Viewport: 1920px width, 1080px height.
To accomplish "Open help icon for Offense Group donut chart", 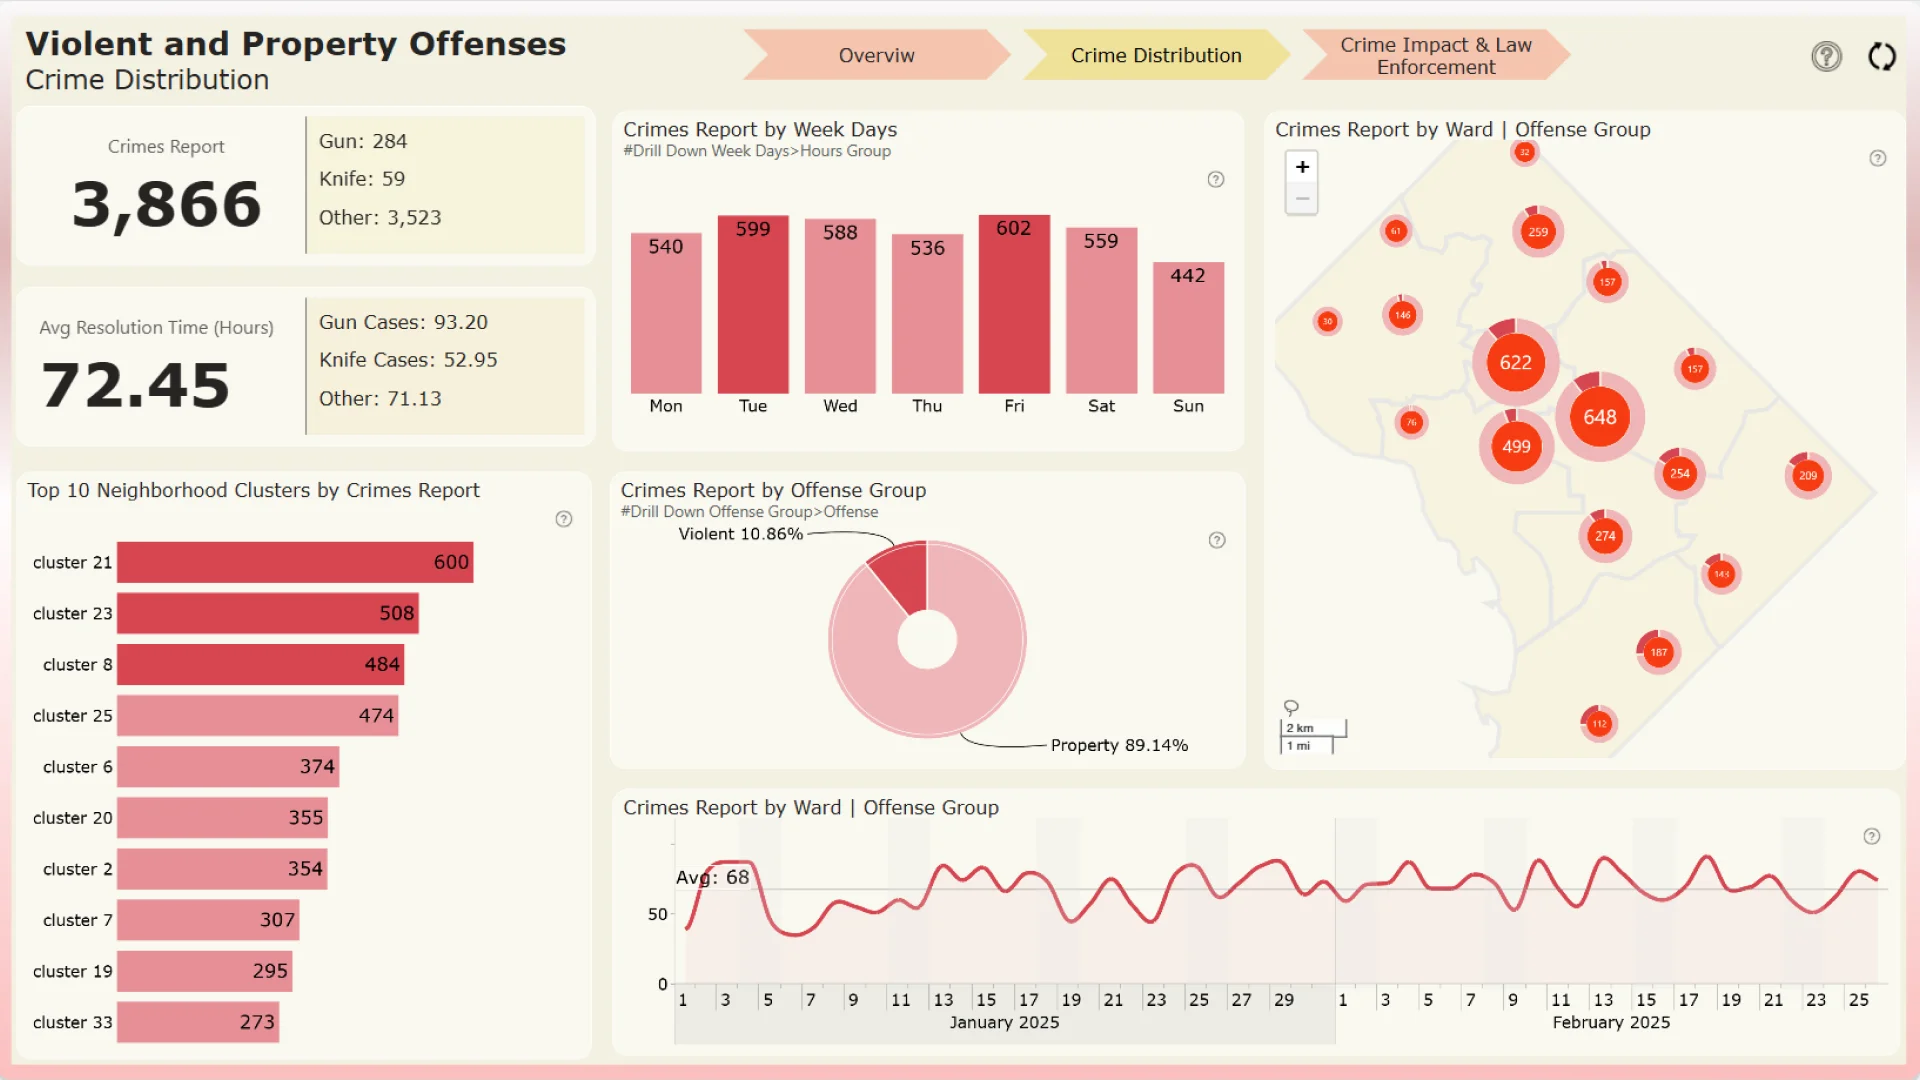I will pos(1217,541).
